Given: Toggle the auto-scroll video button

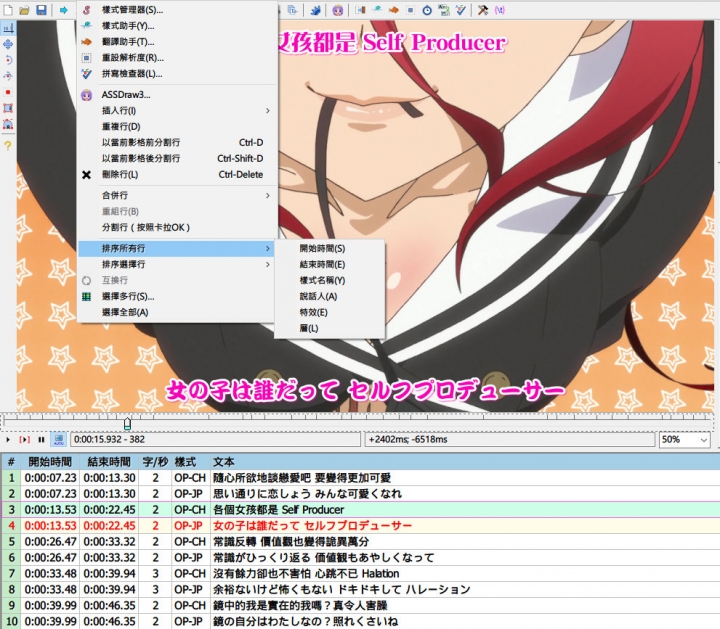Looking at the screenshot, I should pos(59,439).
